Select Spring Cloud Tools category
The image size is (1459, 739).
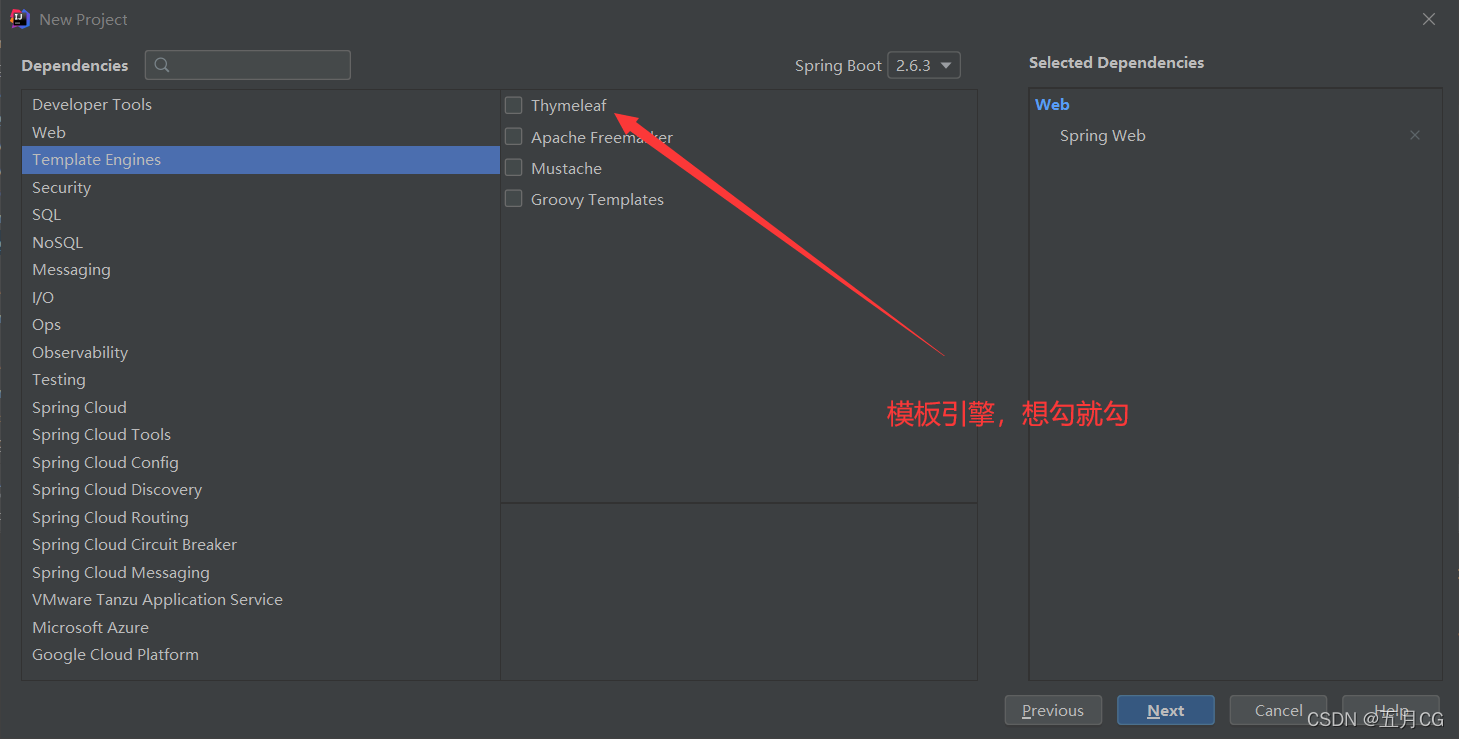point(260,435)
